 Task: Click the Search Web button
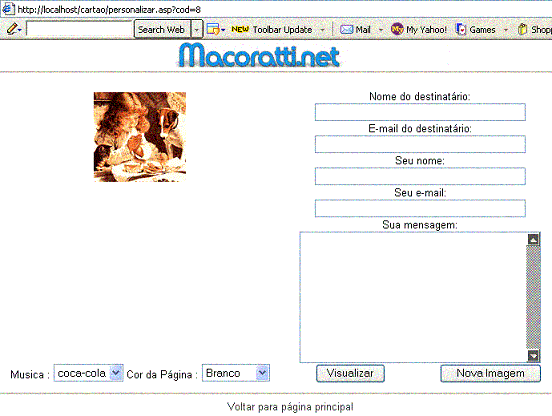[162, 30]
